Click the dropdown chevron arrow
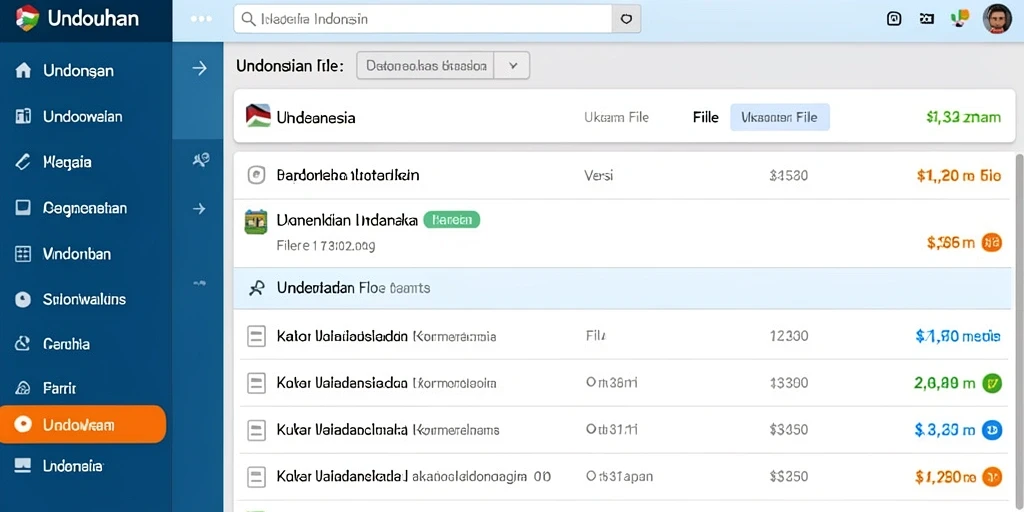This screenshot has width=1024, height=512. 513,66
